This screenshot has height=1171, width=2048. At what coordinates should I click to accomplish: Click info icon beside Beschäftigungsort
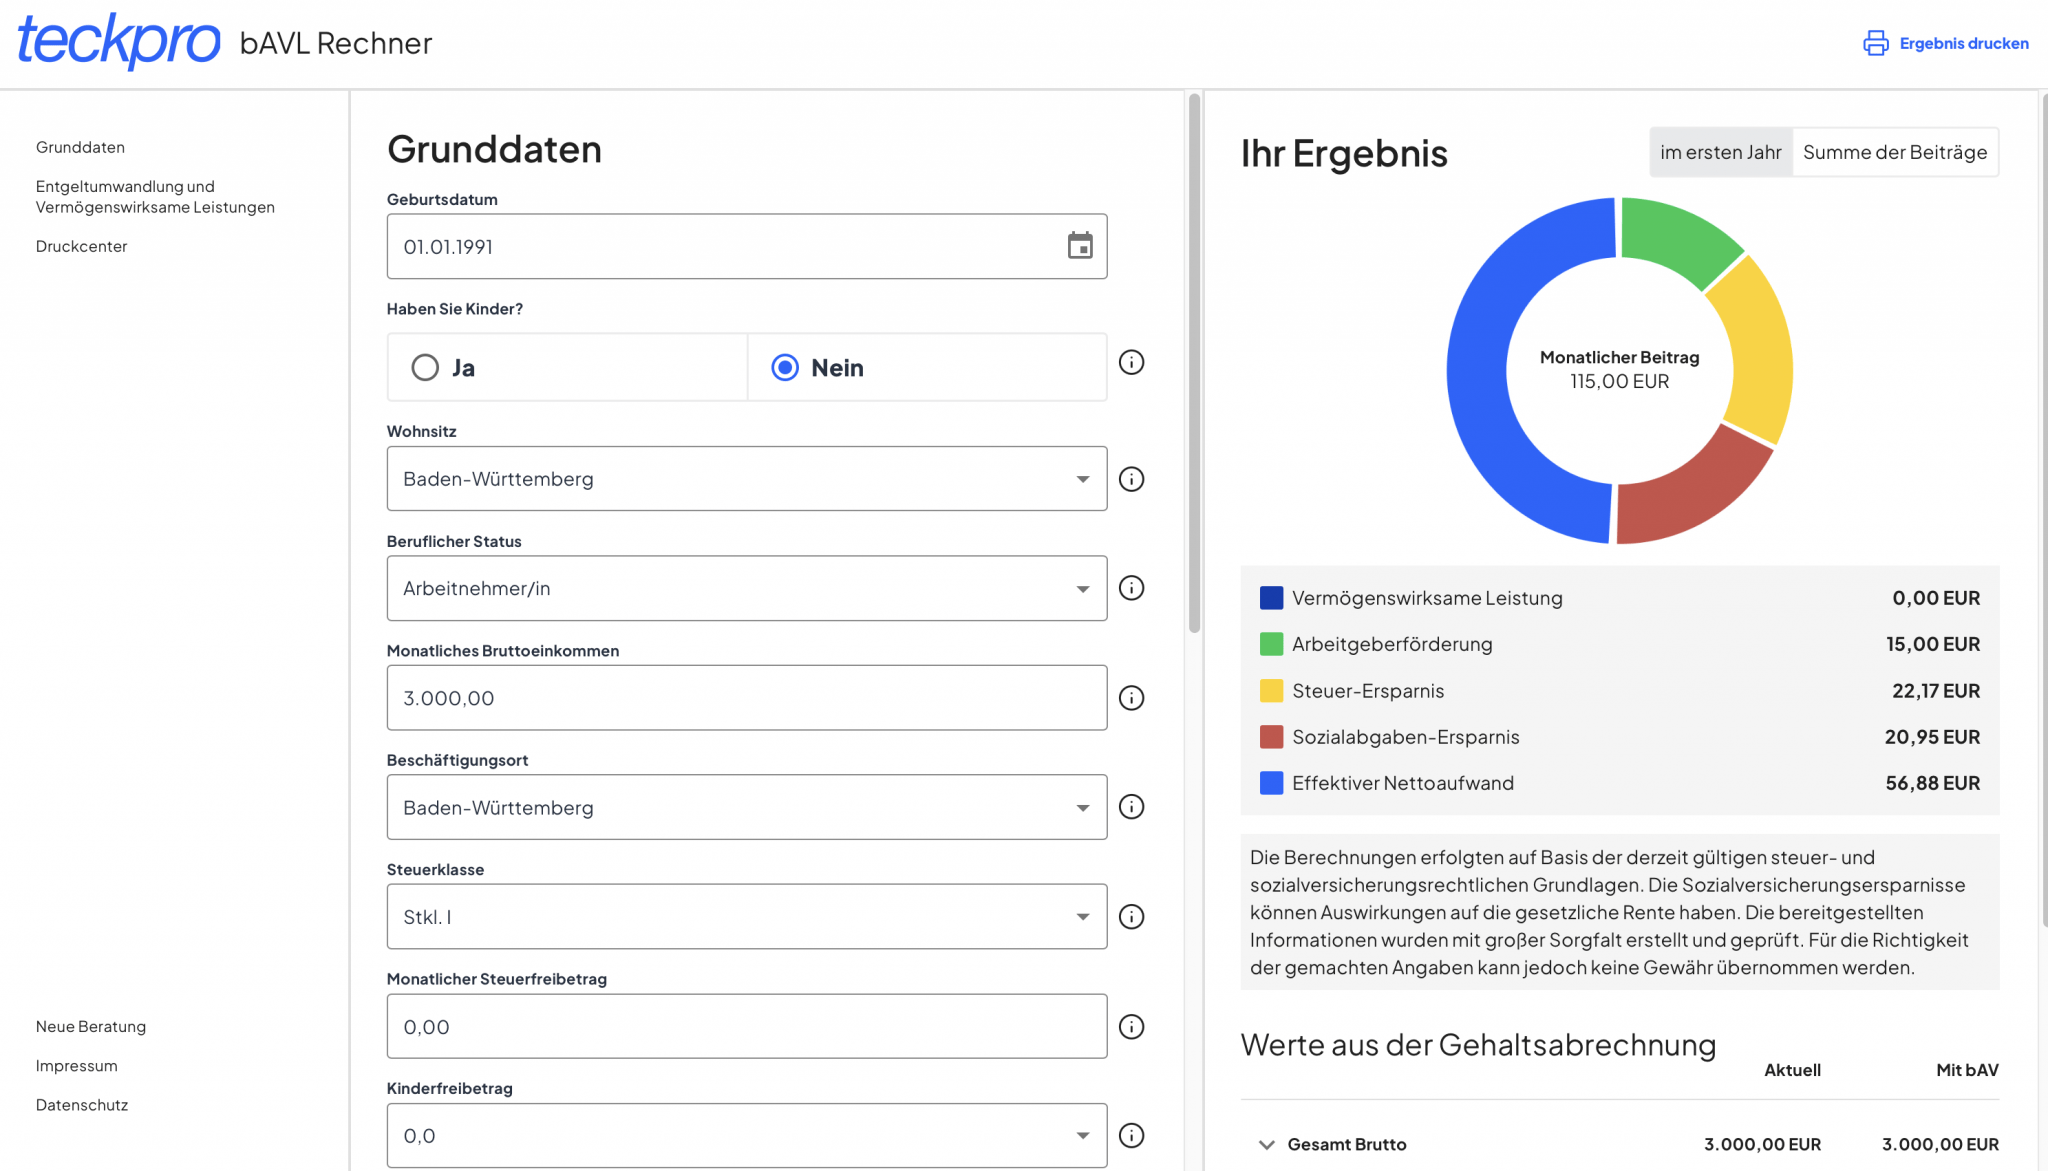point(1131,807)
